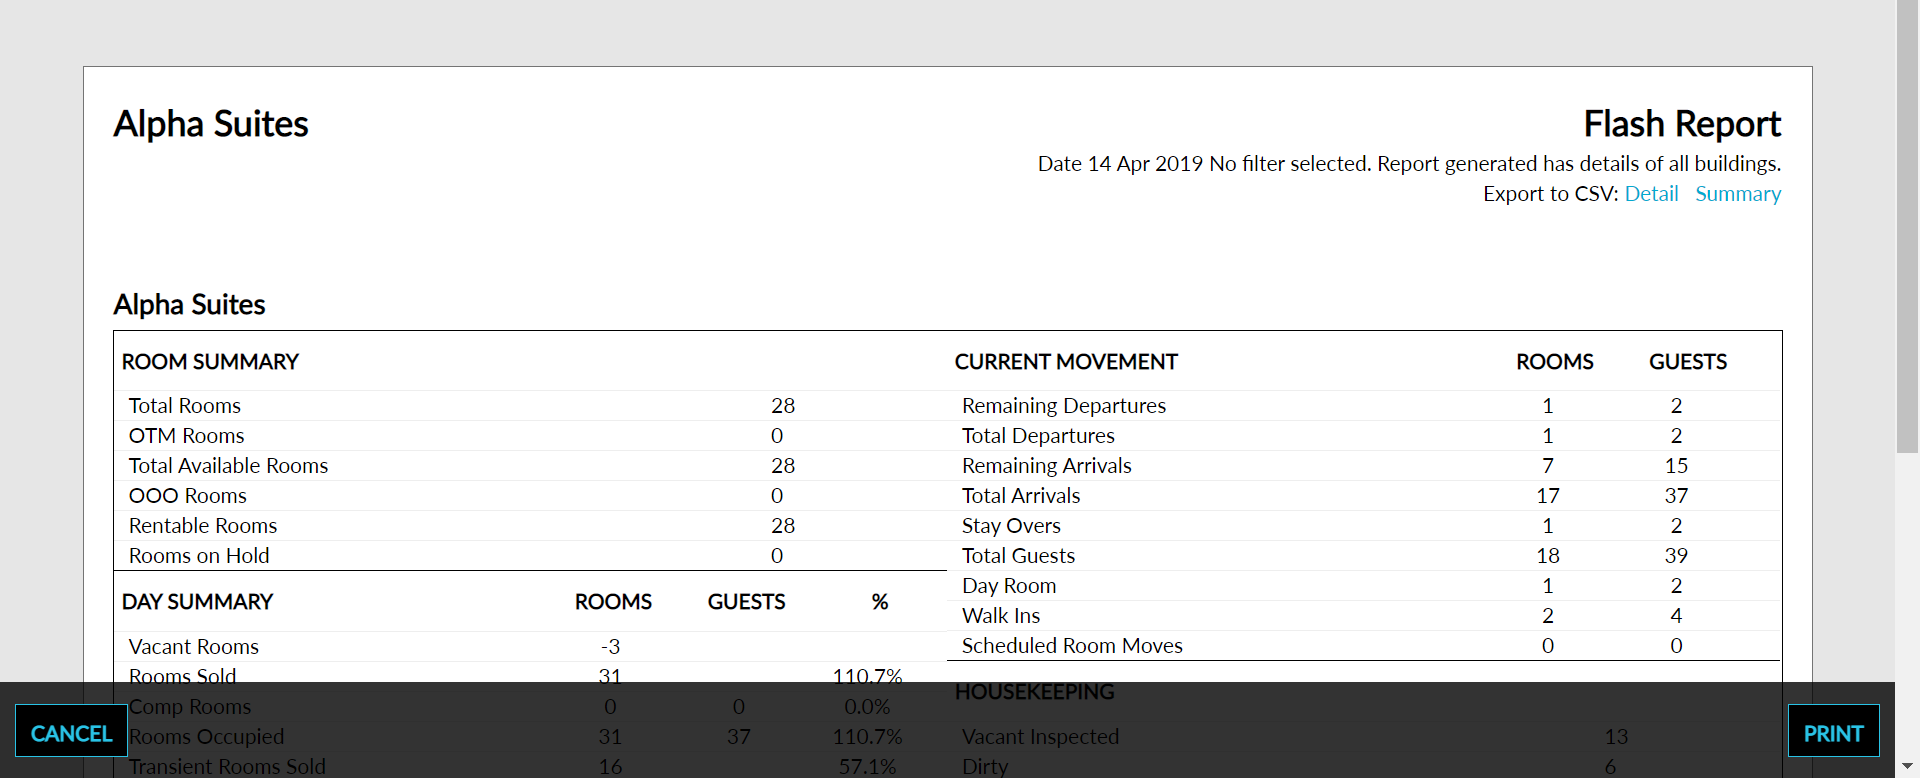Click the Flash Report title
Image resolution: width=1920 pixels, height=778 pixels.
1681,124
